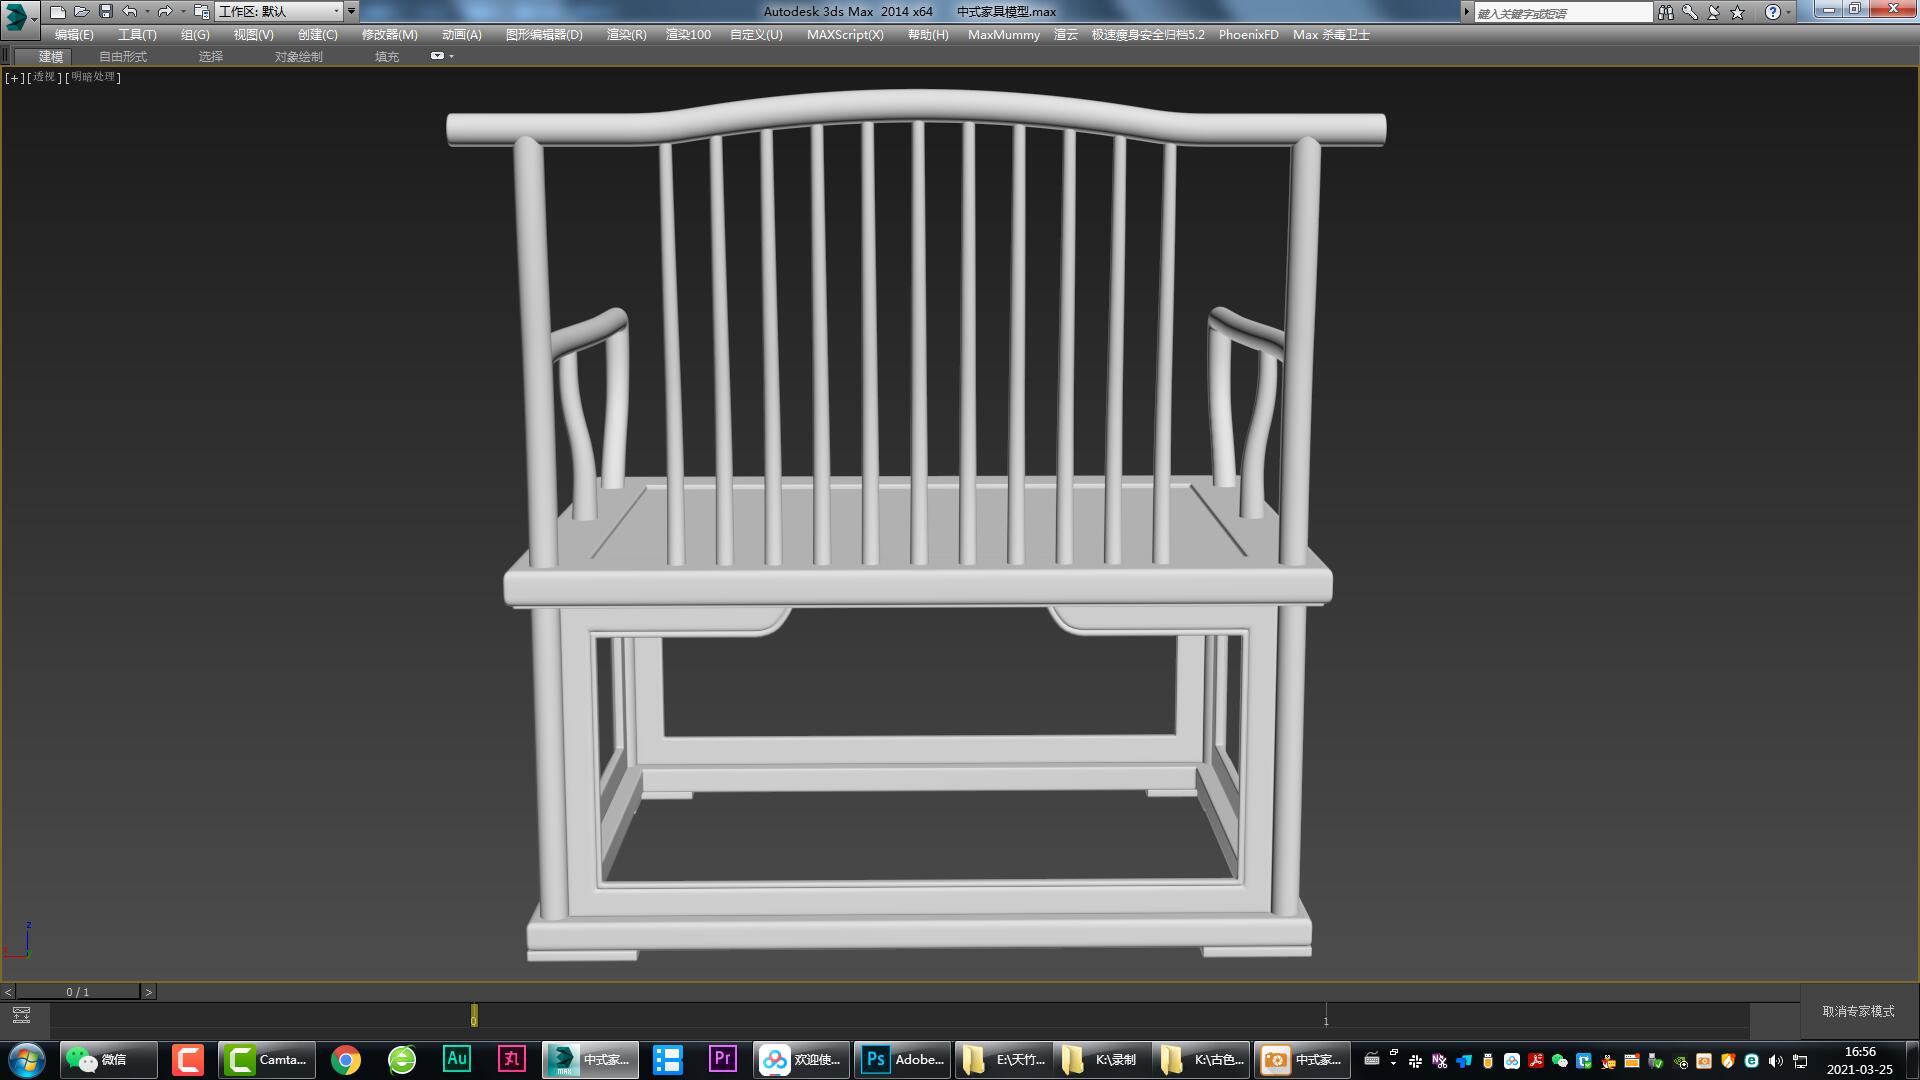Click the sign-in key icon
Viewport: 1920px width, 1080px height.
pos(1690,11)
